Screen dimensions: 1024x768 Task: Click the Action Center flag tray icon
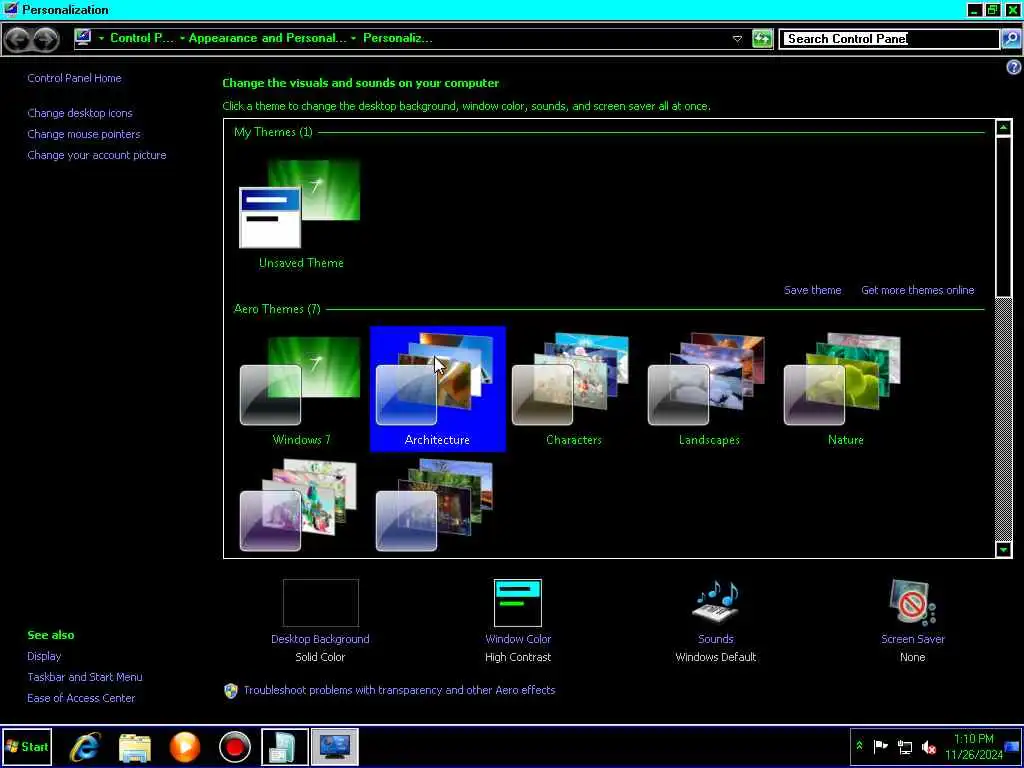[x=880, y=746]
